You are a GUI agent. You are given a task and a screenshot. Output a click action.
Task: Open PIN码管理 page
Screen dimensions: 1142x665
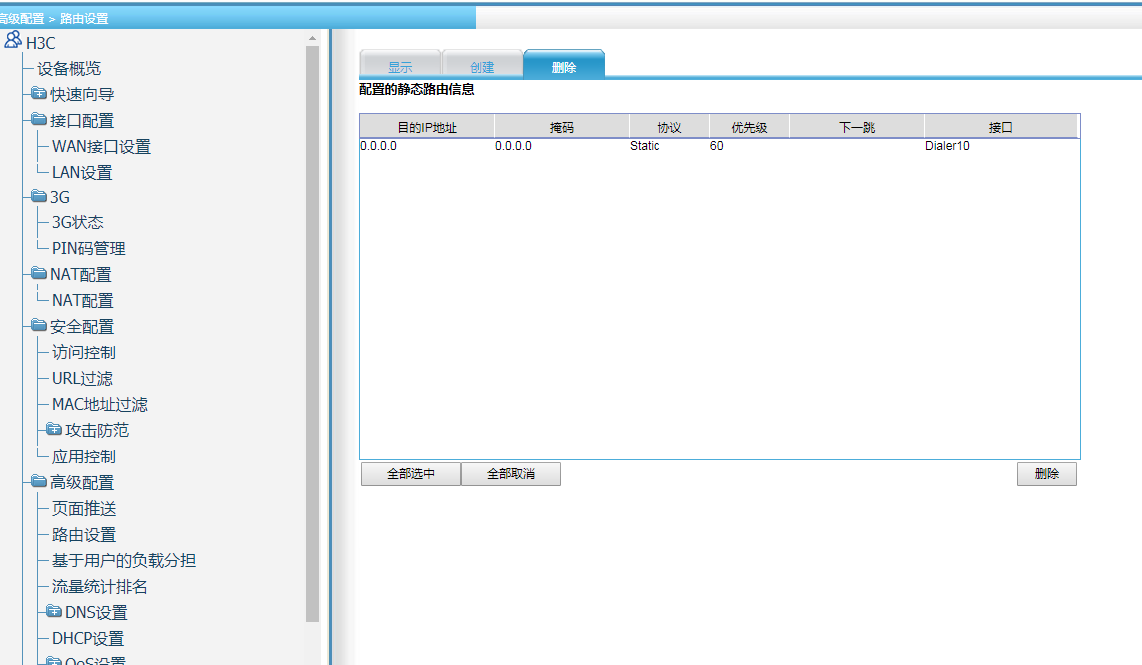(89, 248)
